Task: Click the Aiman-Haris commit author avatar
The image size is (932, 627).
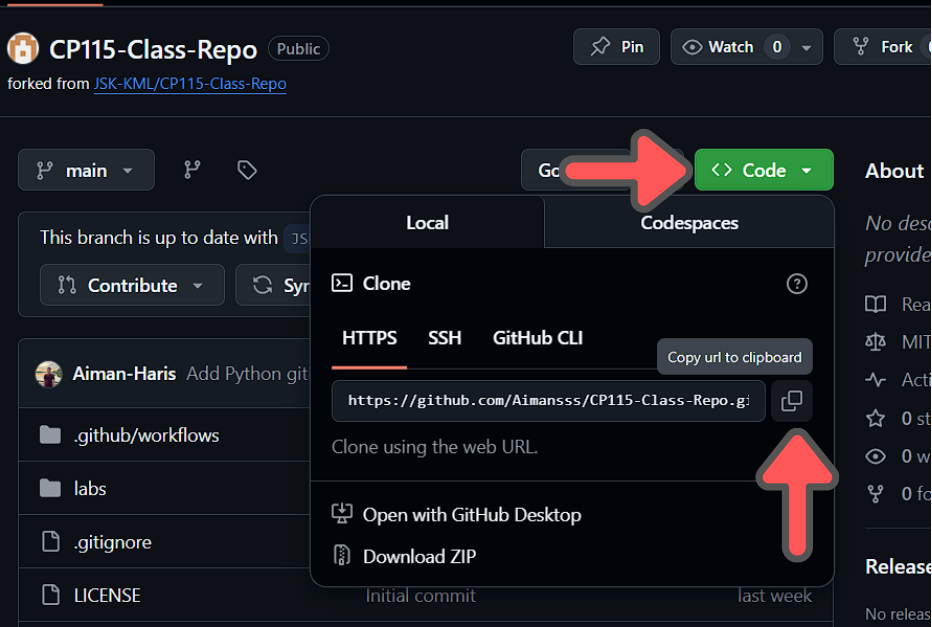Action: click(49, 374)
